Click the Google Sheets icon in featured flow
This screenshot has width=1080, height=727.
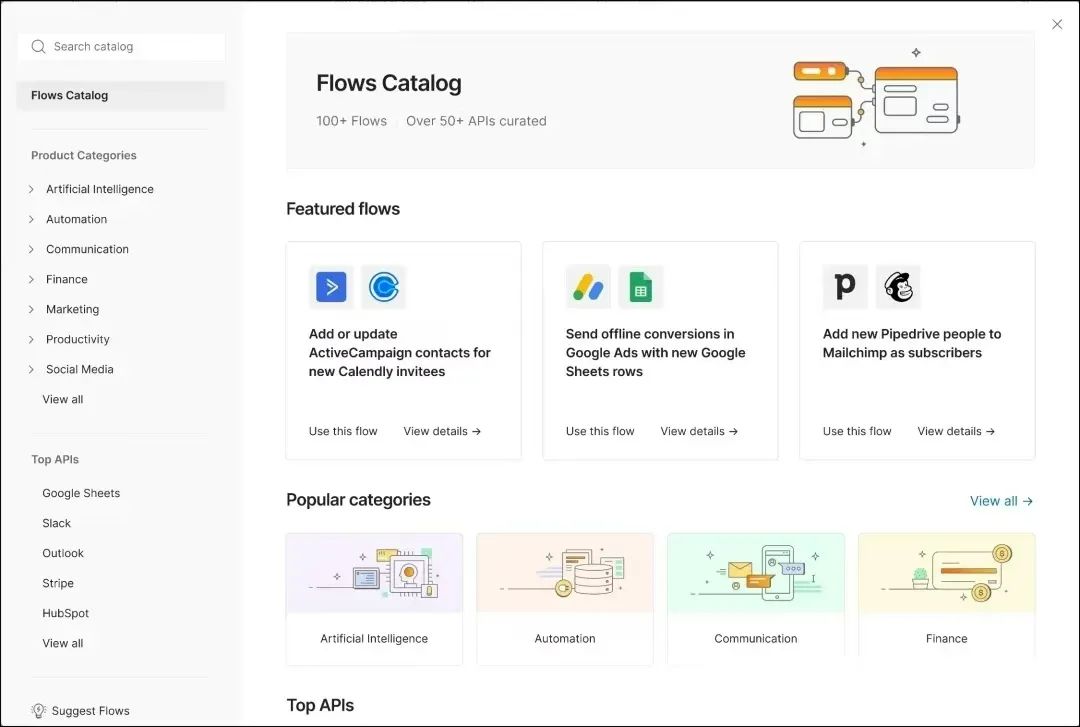(640, 287)
